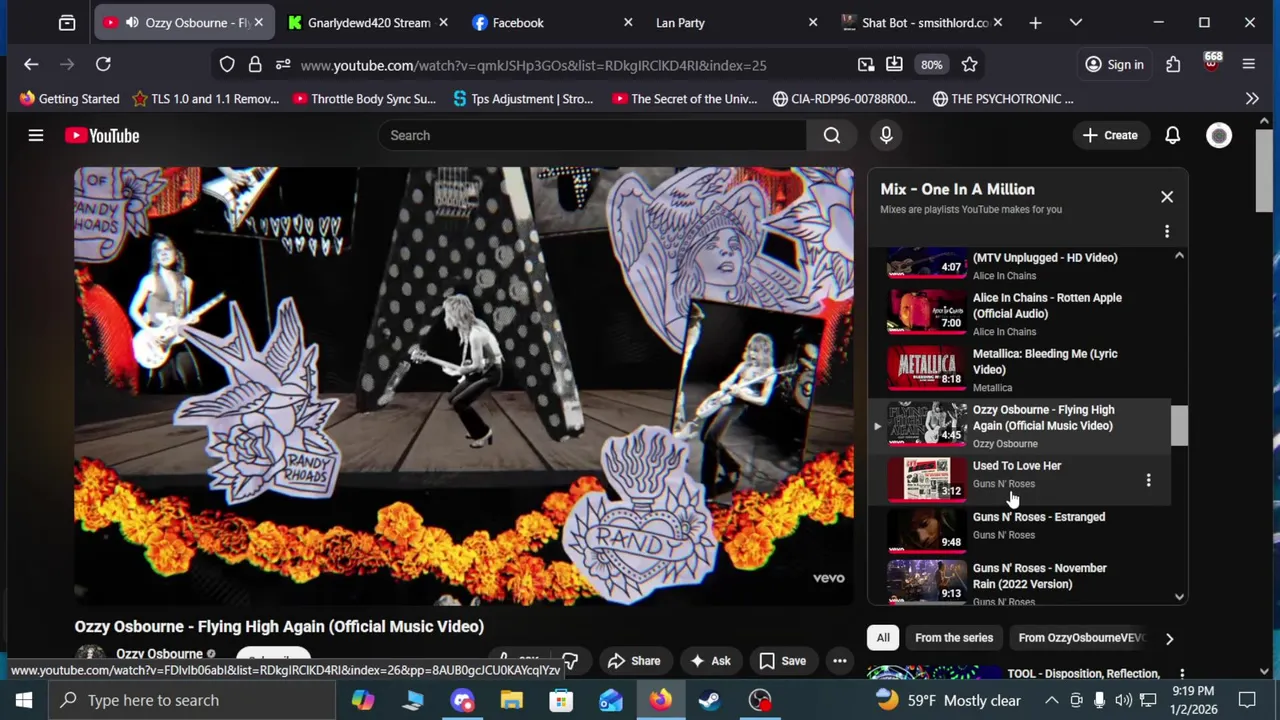The image size is (1280, 720).
Task: Open Steam from the taskbar
Action: [710, 700]
